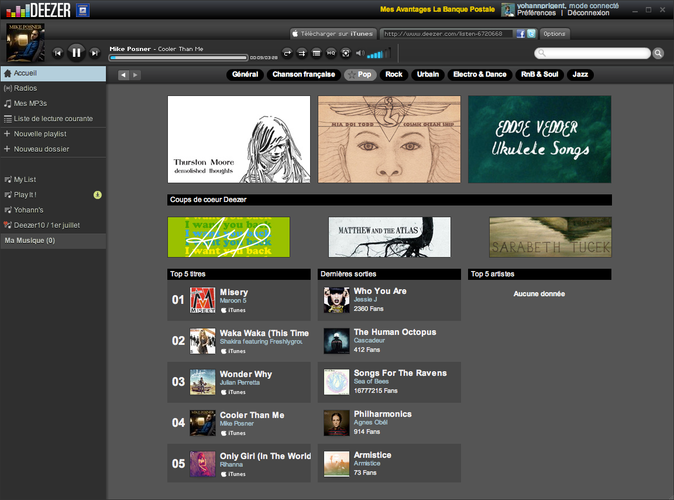Add a Nouveau dossier
674x500 pixels.
point(38,148)
